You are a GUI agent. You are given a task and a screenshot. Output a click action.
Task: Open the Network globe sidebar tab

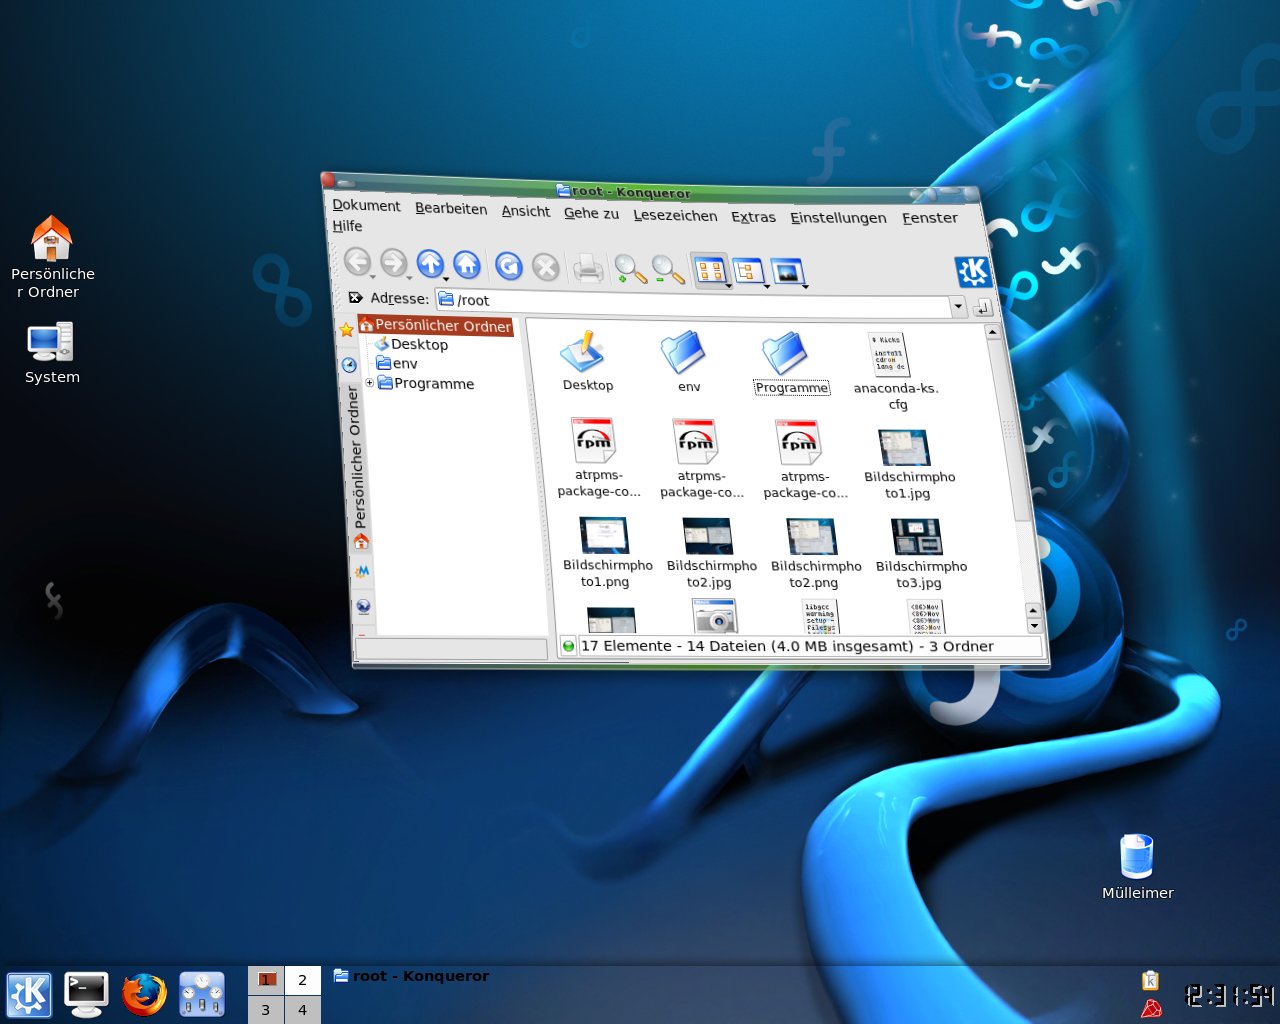click(363, 606)
